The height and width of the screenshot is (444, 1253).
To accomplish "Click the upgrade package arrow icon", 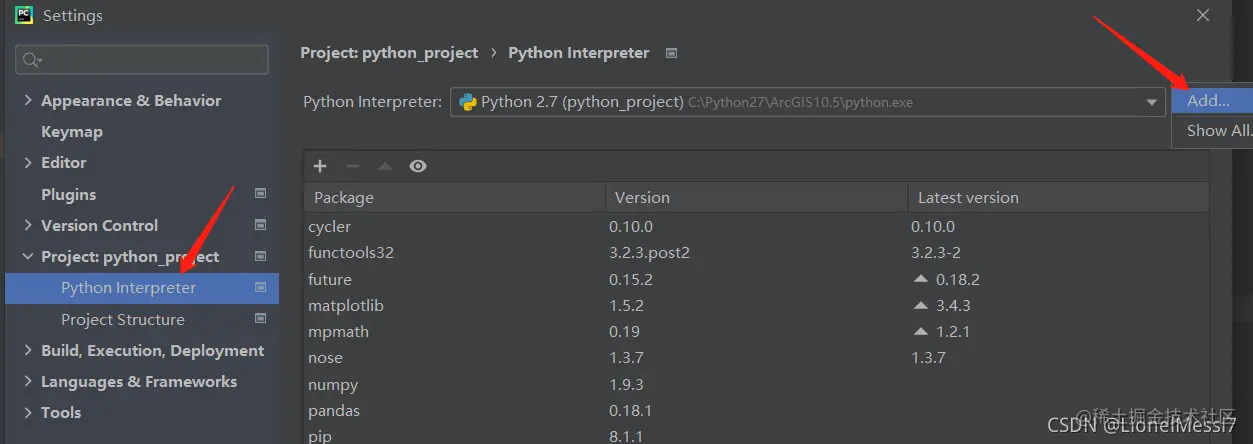I will coord(384,166).
